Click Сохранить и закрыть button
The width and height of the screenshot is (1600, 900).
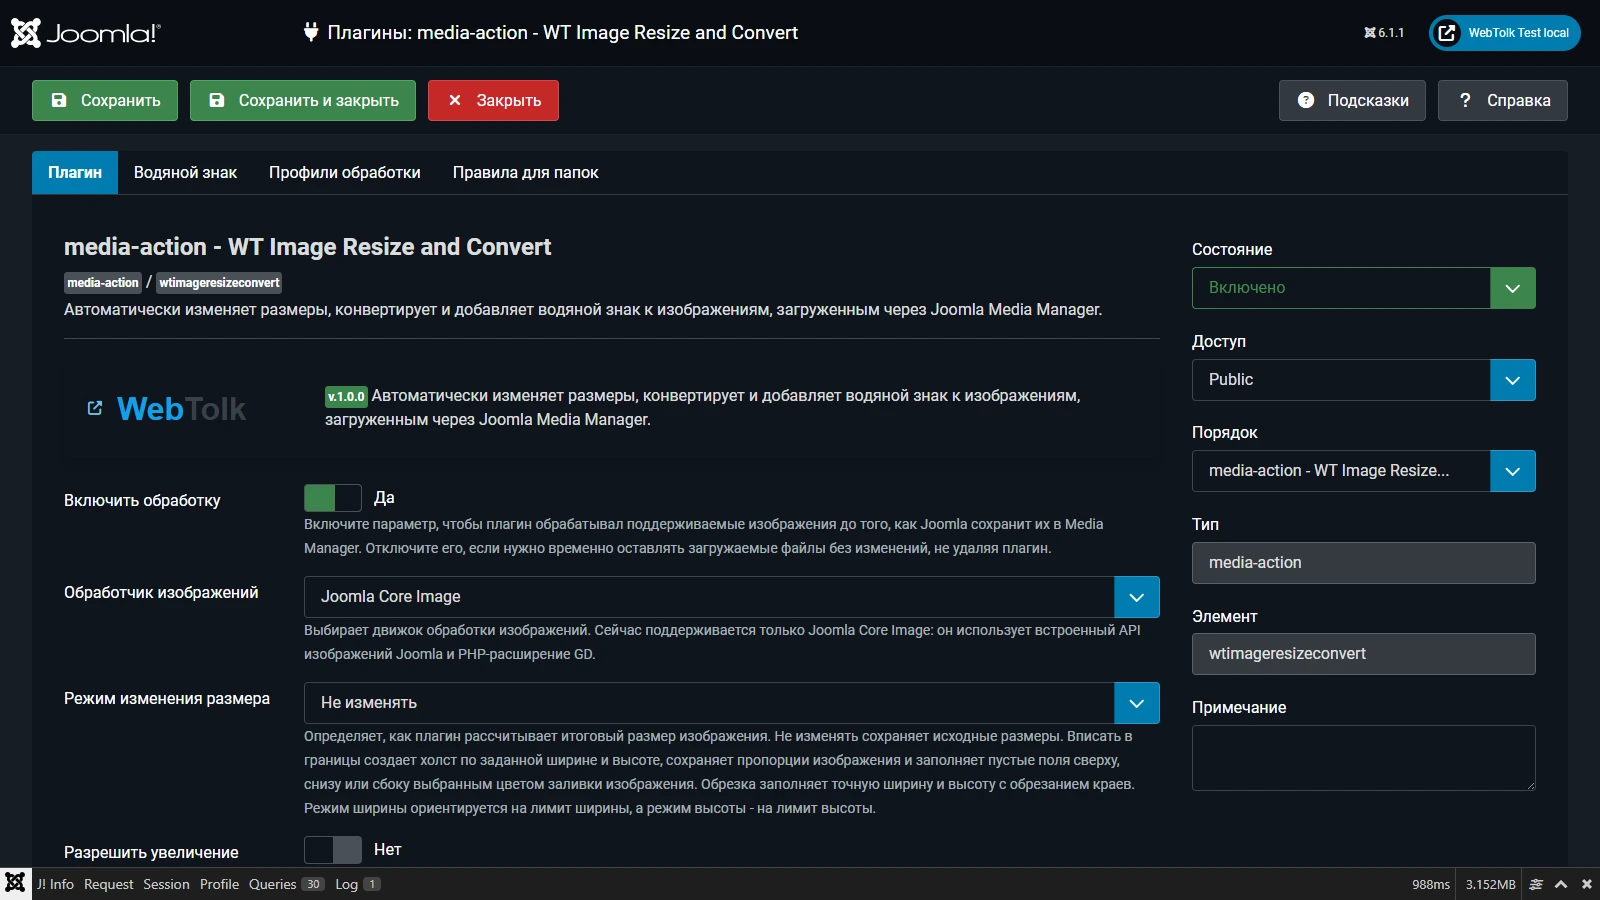click(x=303, y=100)
